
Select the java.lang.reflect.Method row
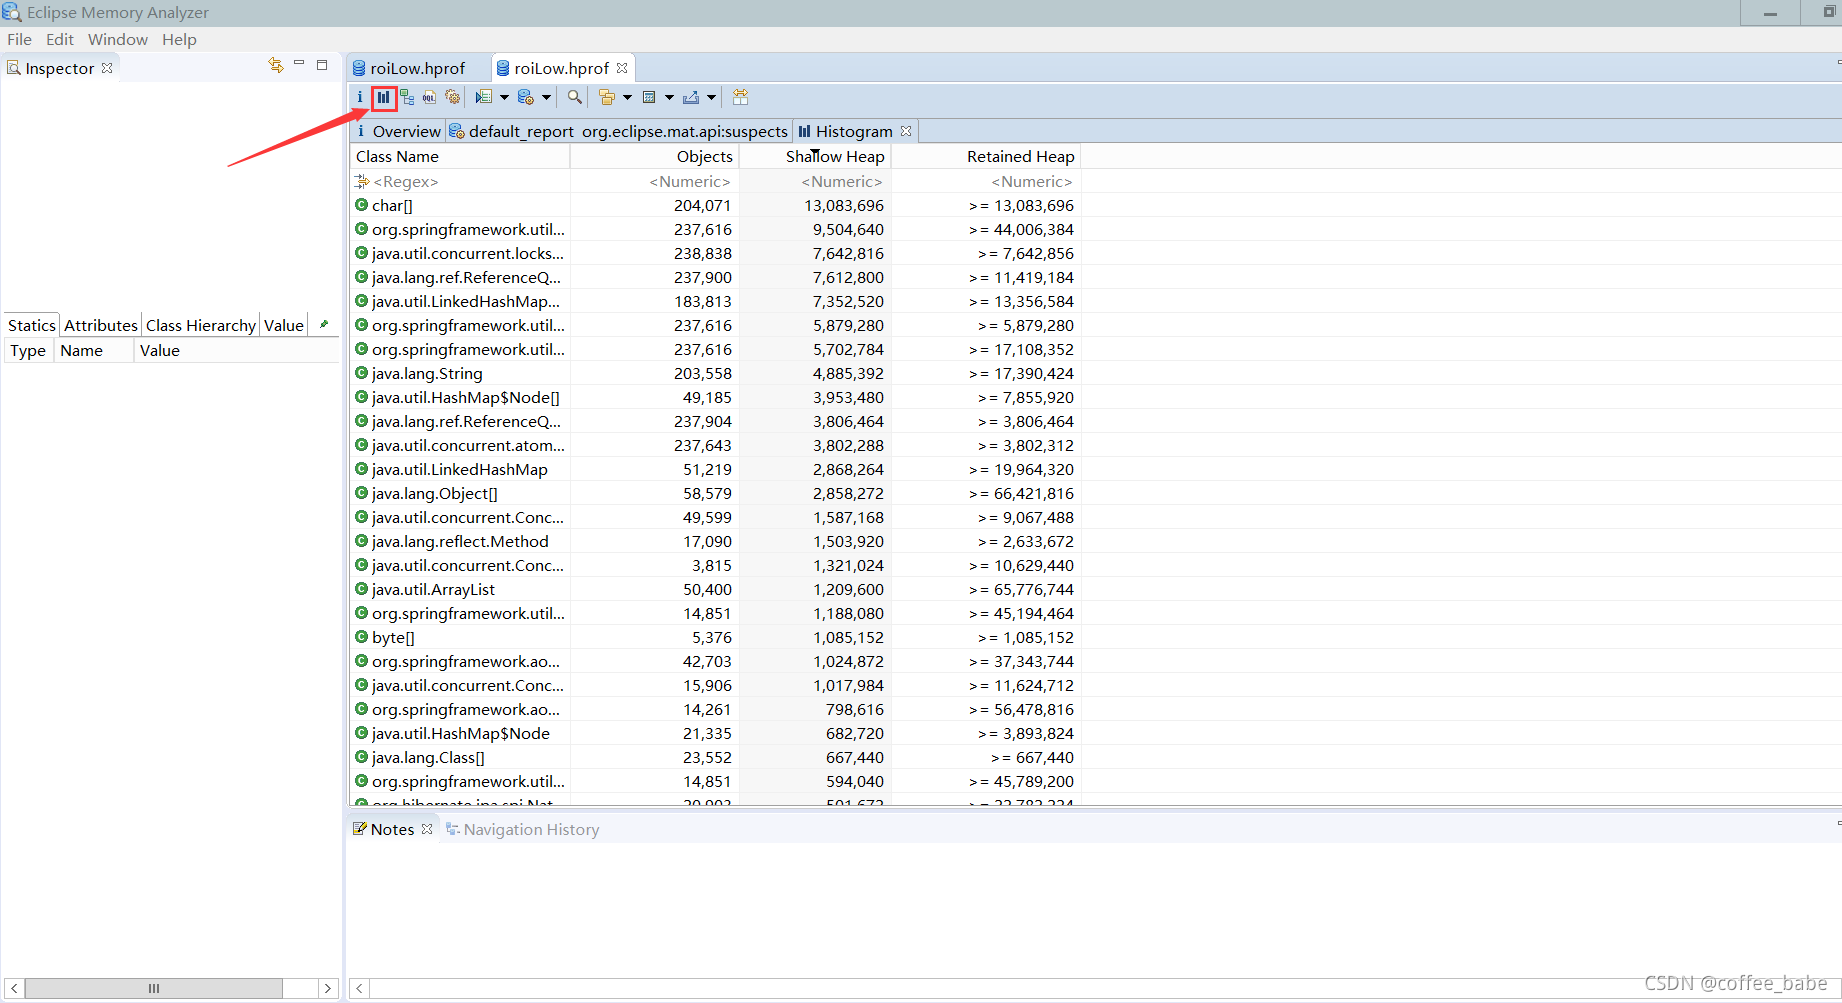click(715, 541)
